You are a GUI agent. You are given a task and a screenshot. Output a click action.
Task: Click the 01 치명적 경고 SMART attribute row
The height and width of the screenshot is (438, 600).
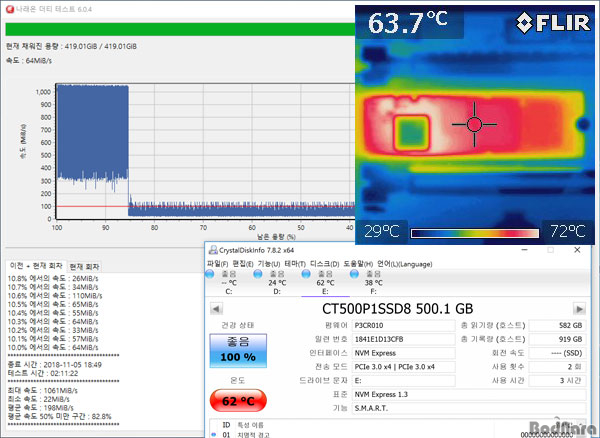point(398,435)
